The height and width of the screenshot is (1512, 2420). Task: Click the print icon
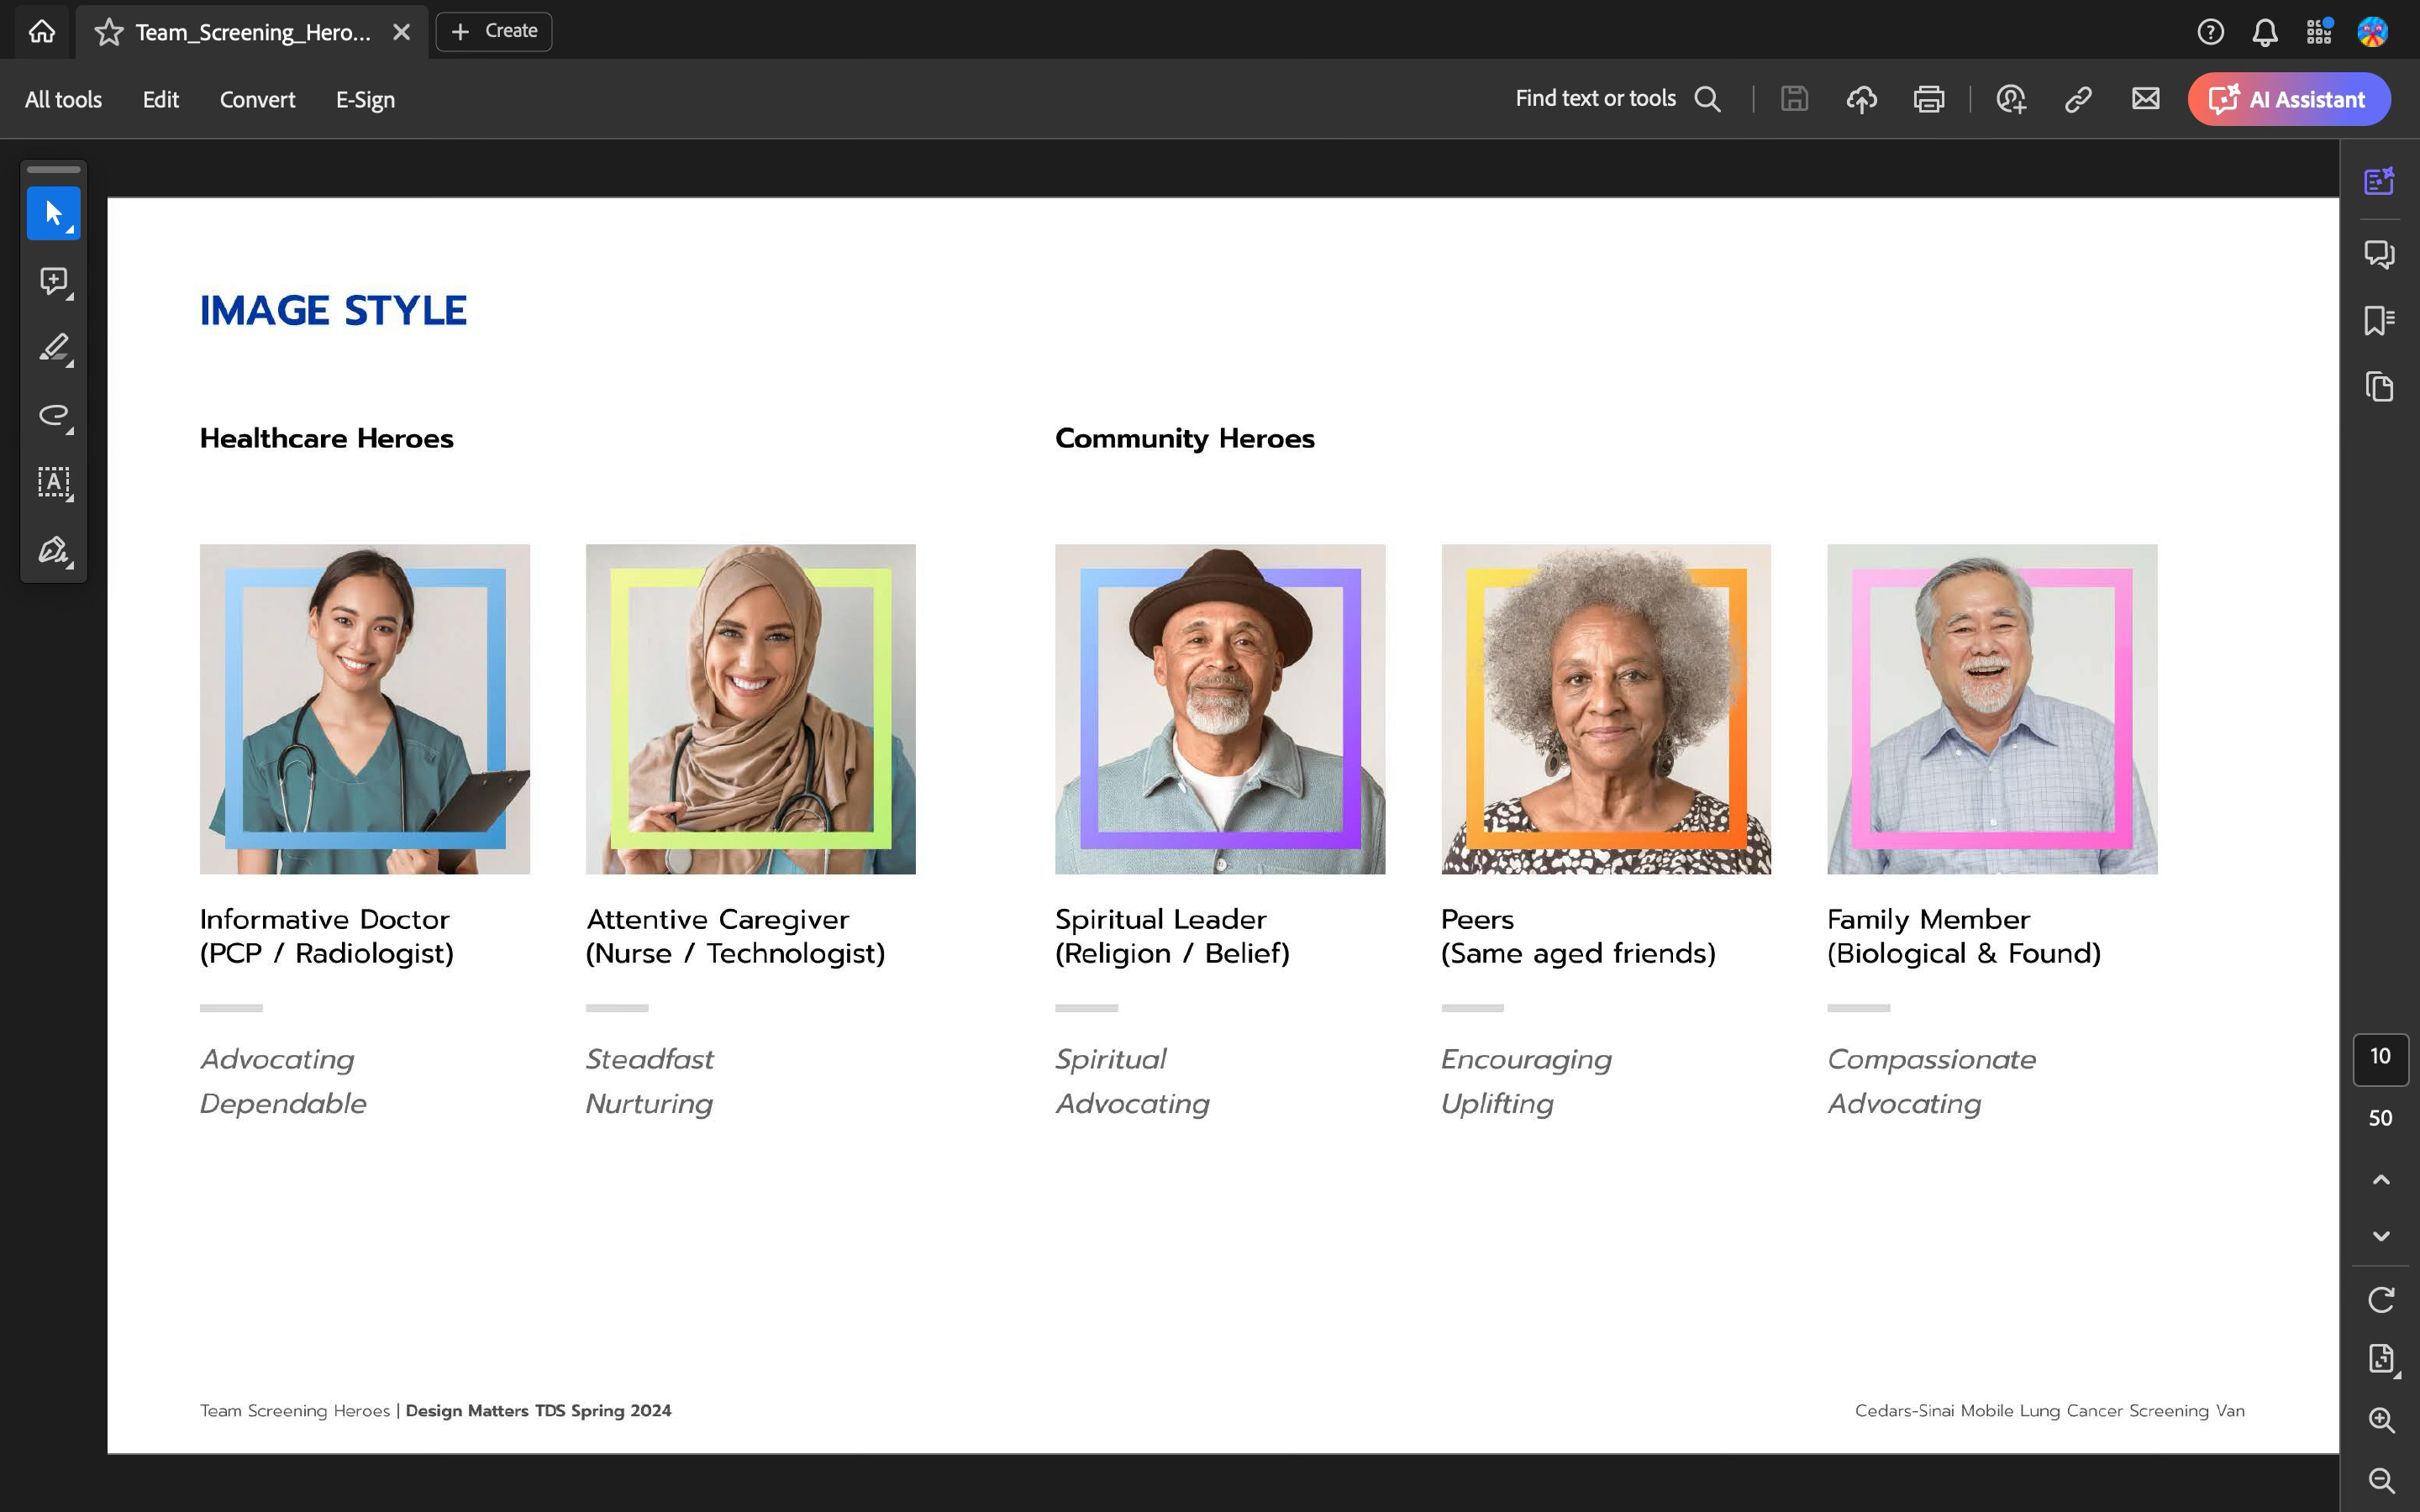(1928, 99)
